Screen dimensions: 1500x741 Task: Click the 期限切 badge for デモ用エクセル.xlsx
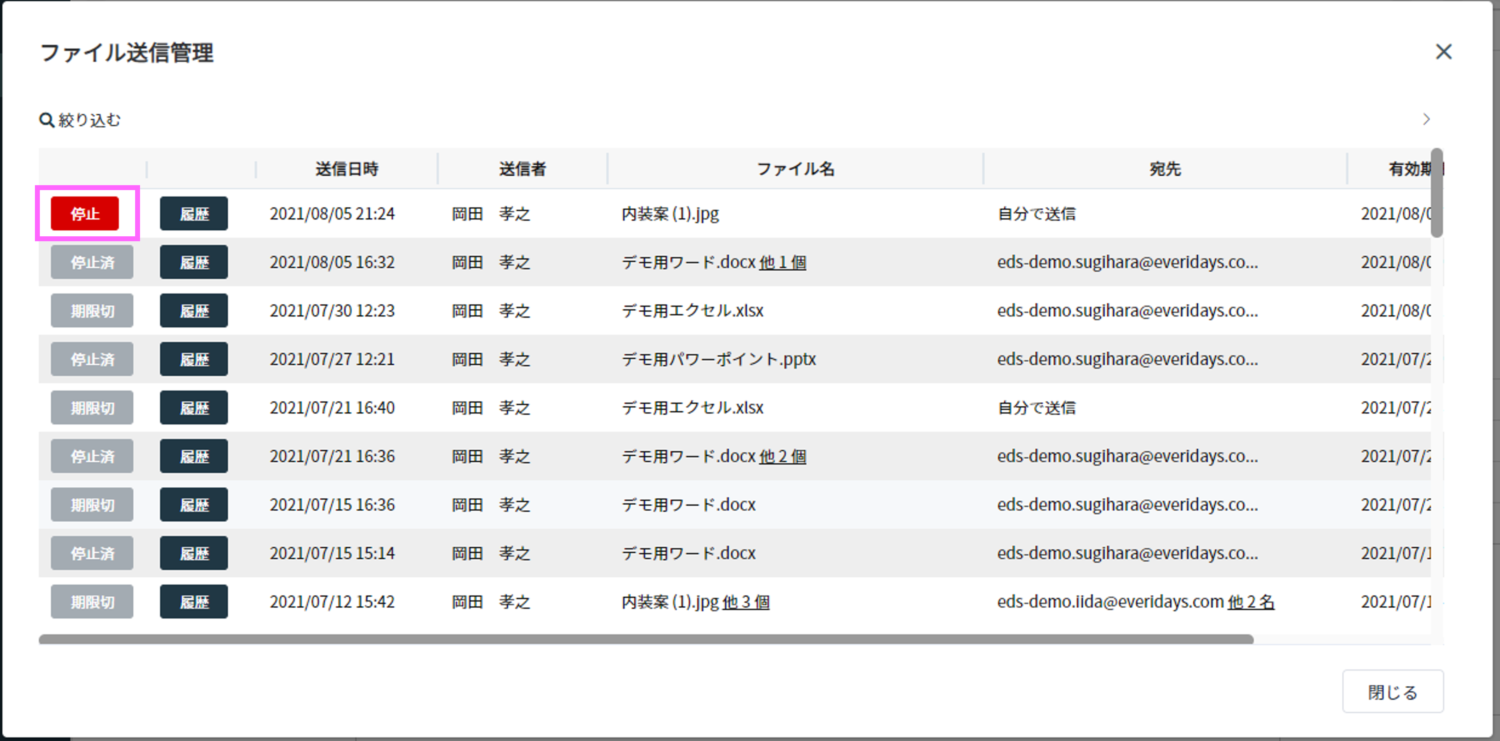(91, 310)
